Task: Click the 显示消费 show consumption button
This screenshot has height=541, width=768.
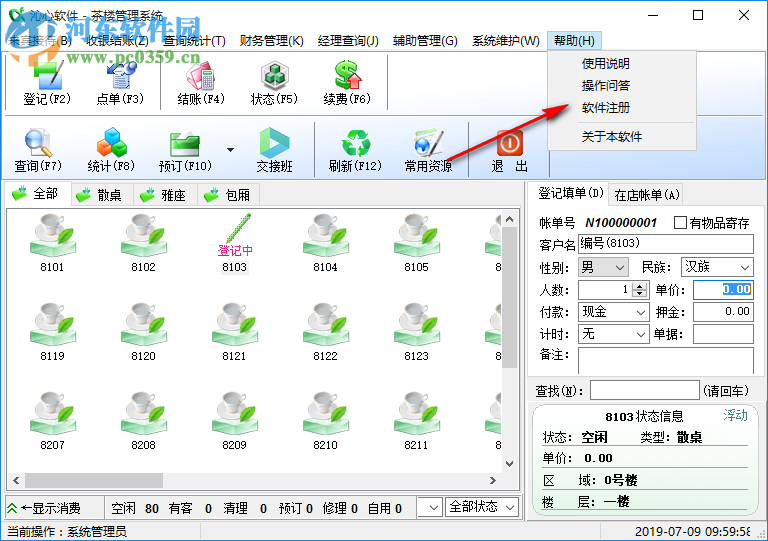Action: (55, 508)
